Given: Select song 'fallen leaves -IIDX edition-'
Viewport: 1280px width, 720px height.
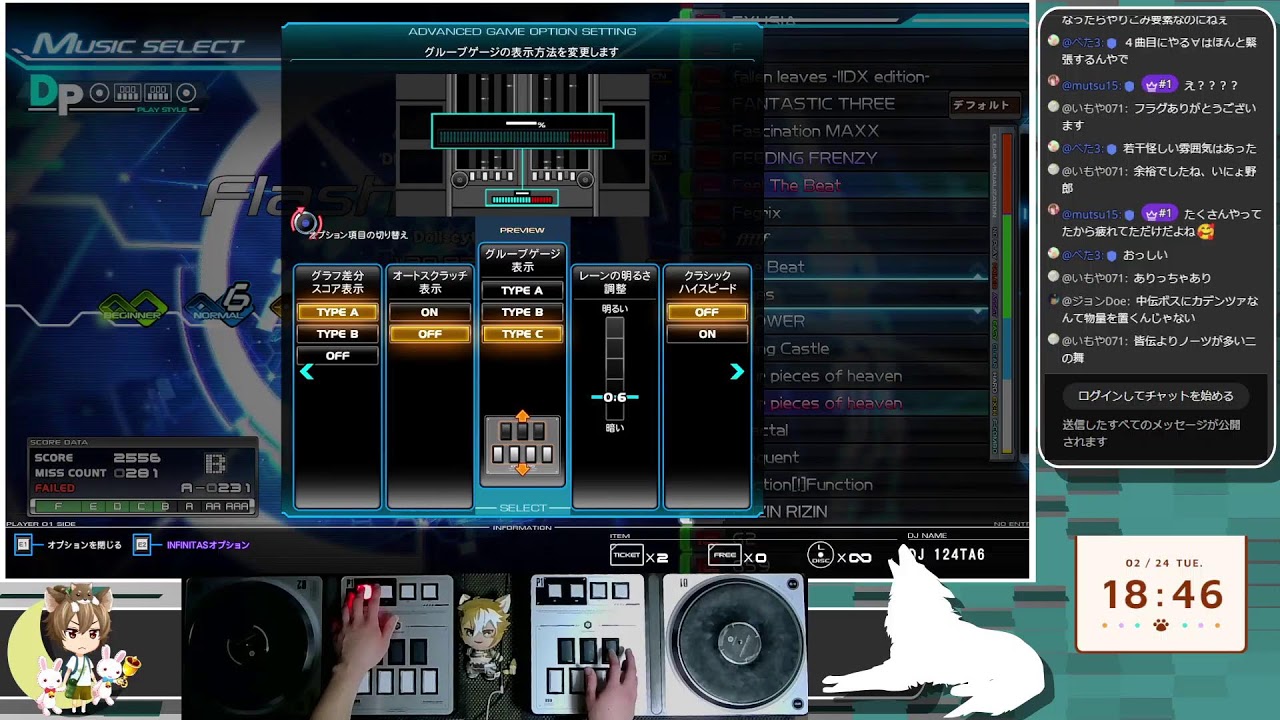Looking at the screenshot, I should click(831, 76).
